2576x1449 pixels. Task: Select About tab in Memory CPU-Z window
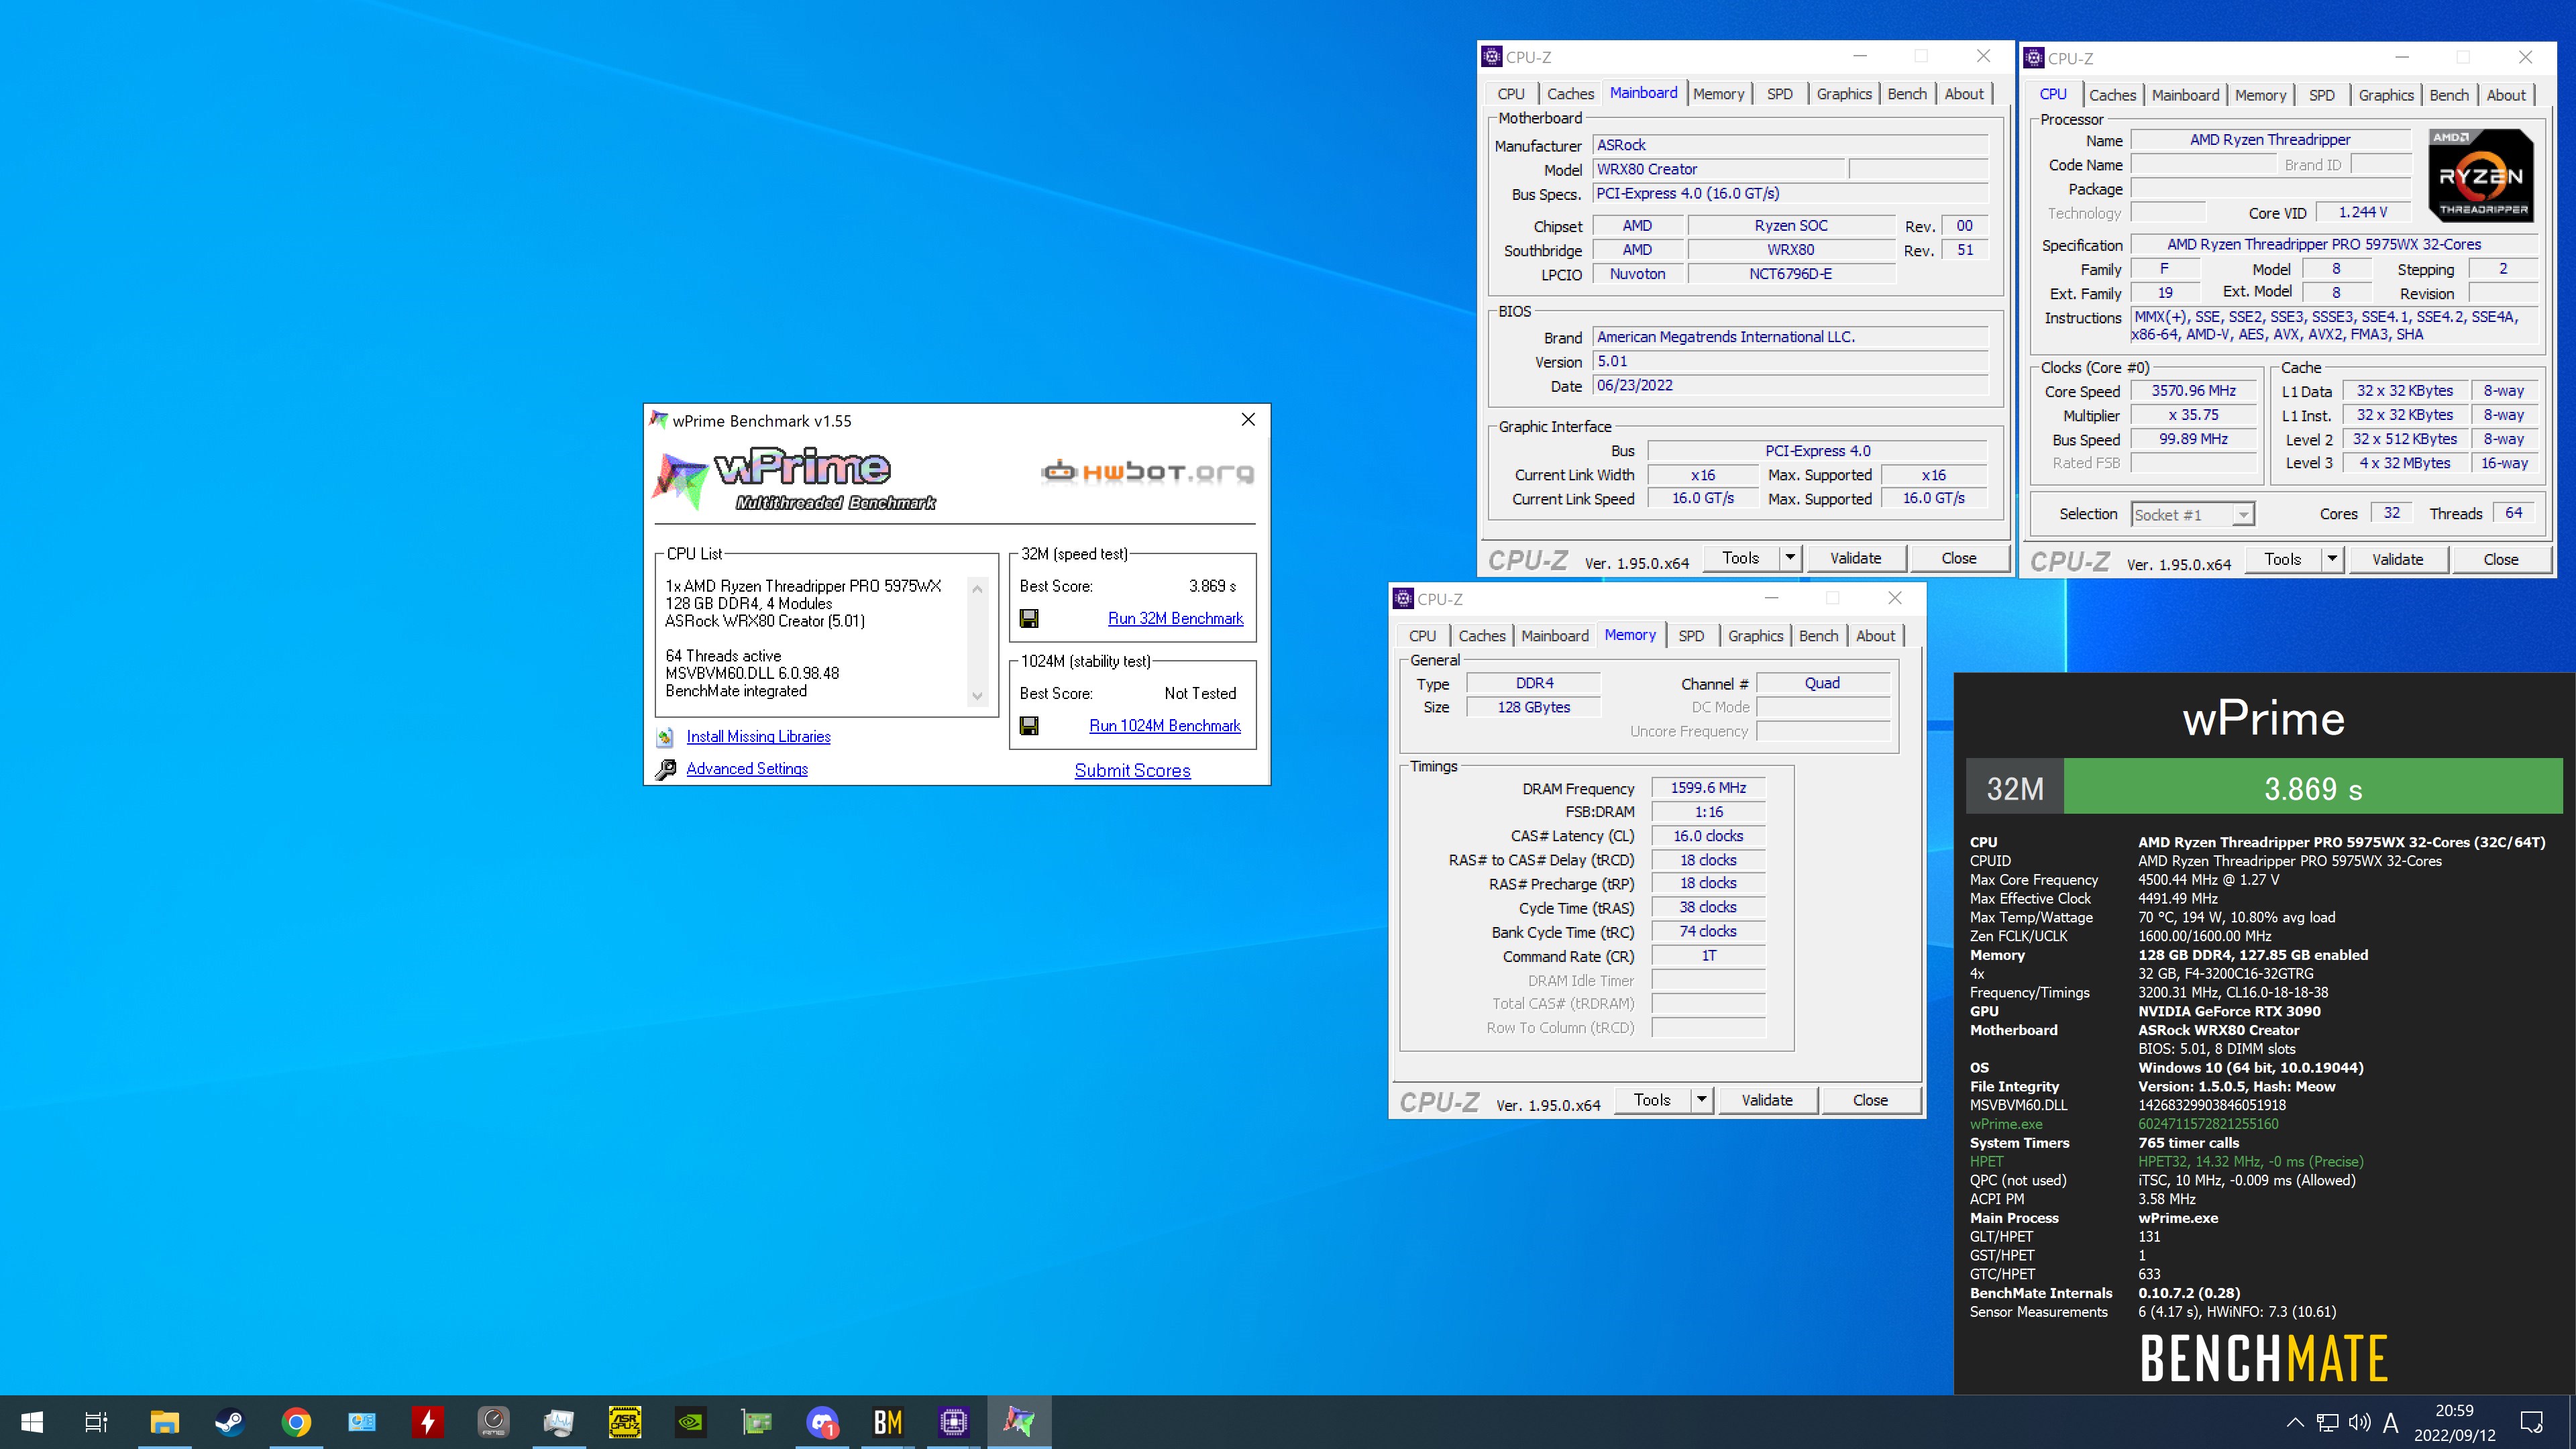point(1875,636)
